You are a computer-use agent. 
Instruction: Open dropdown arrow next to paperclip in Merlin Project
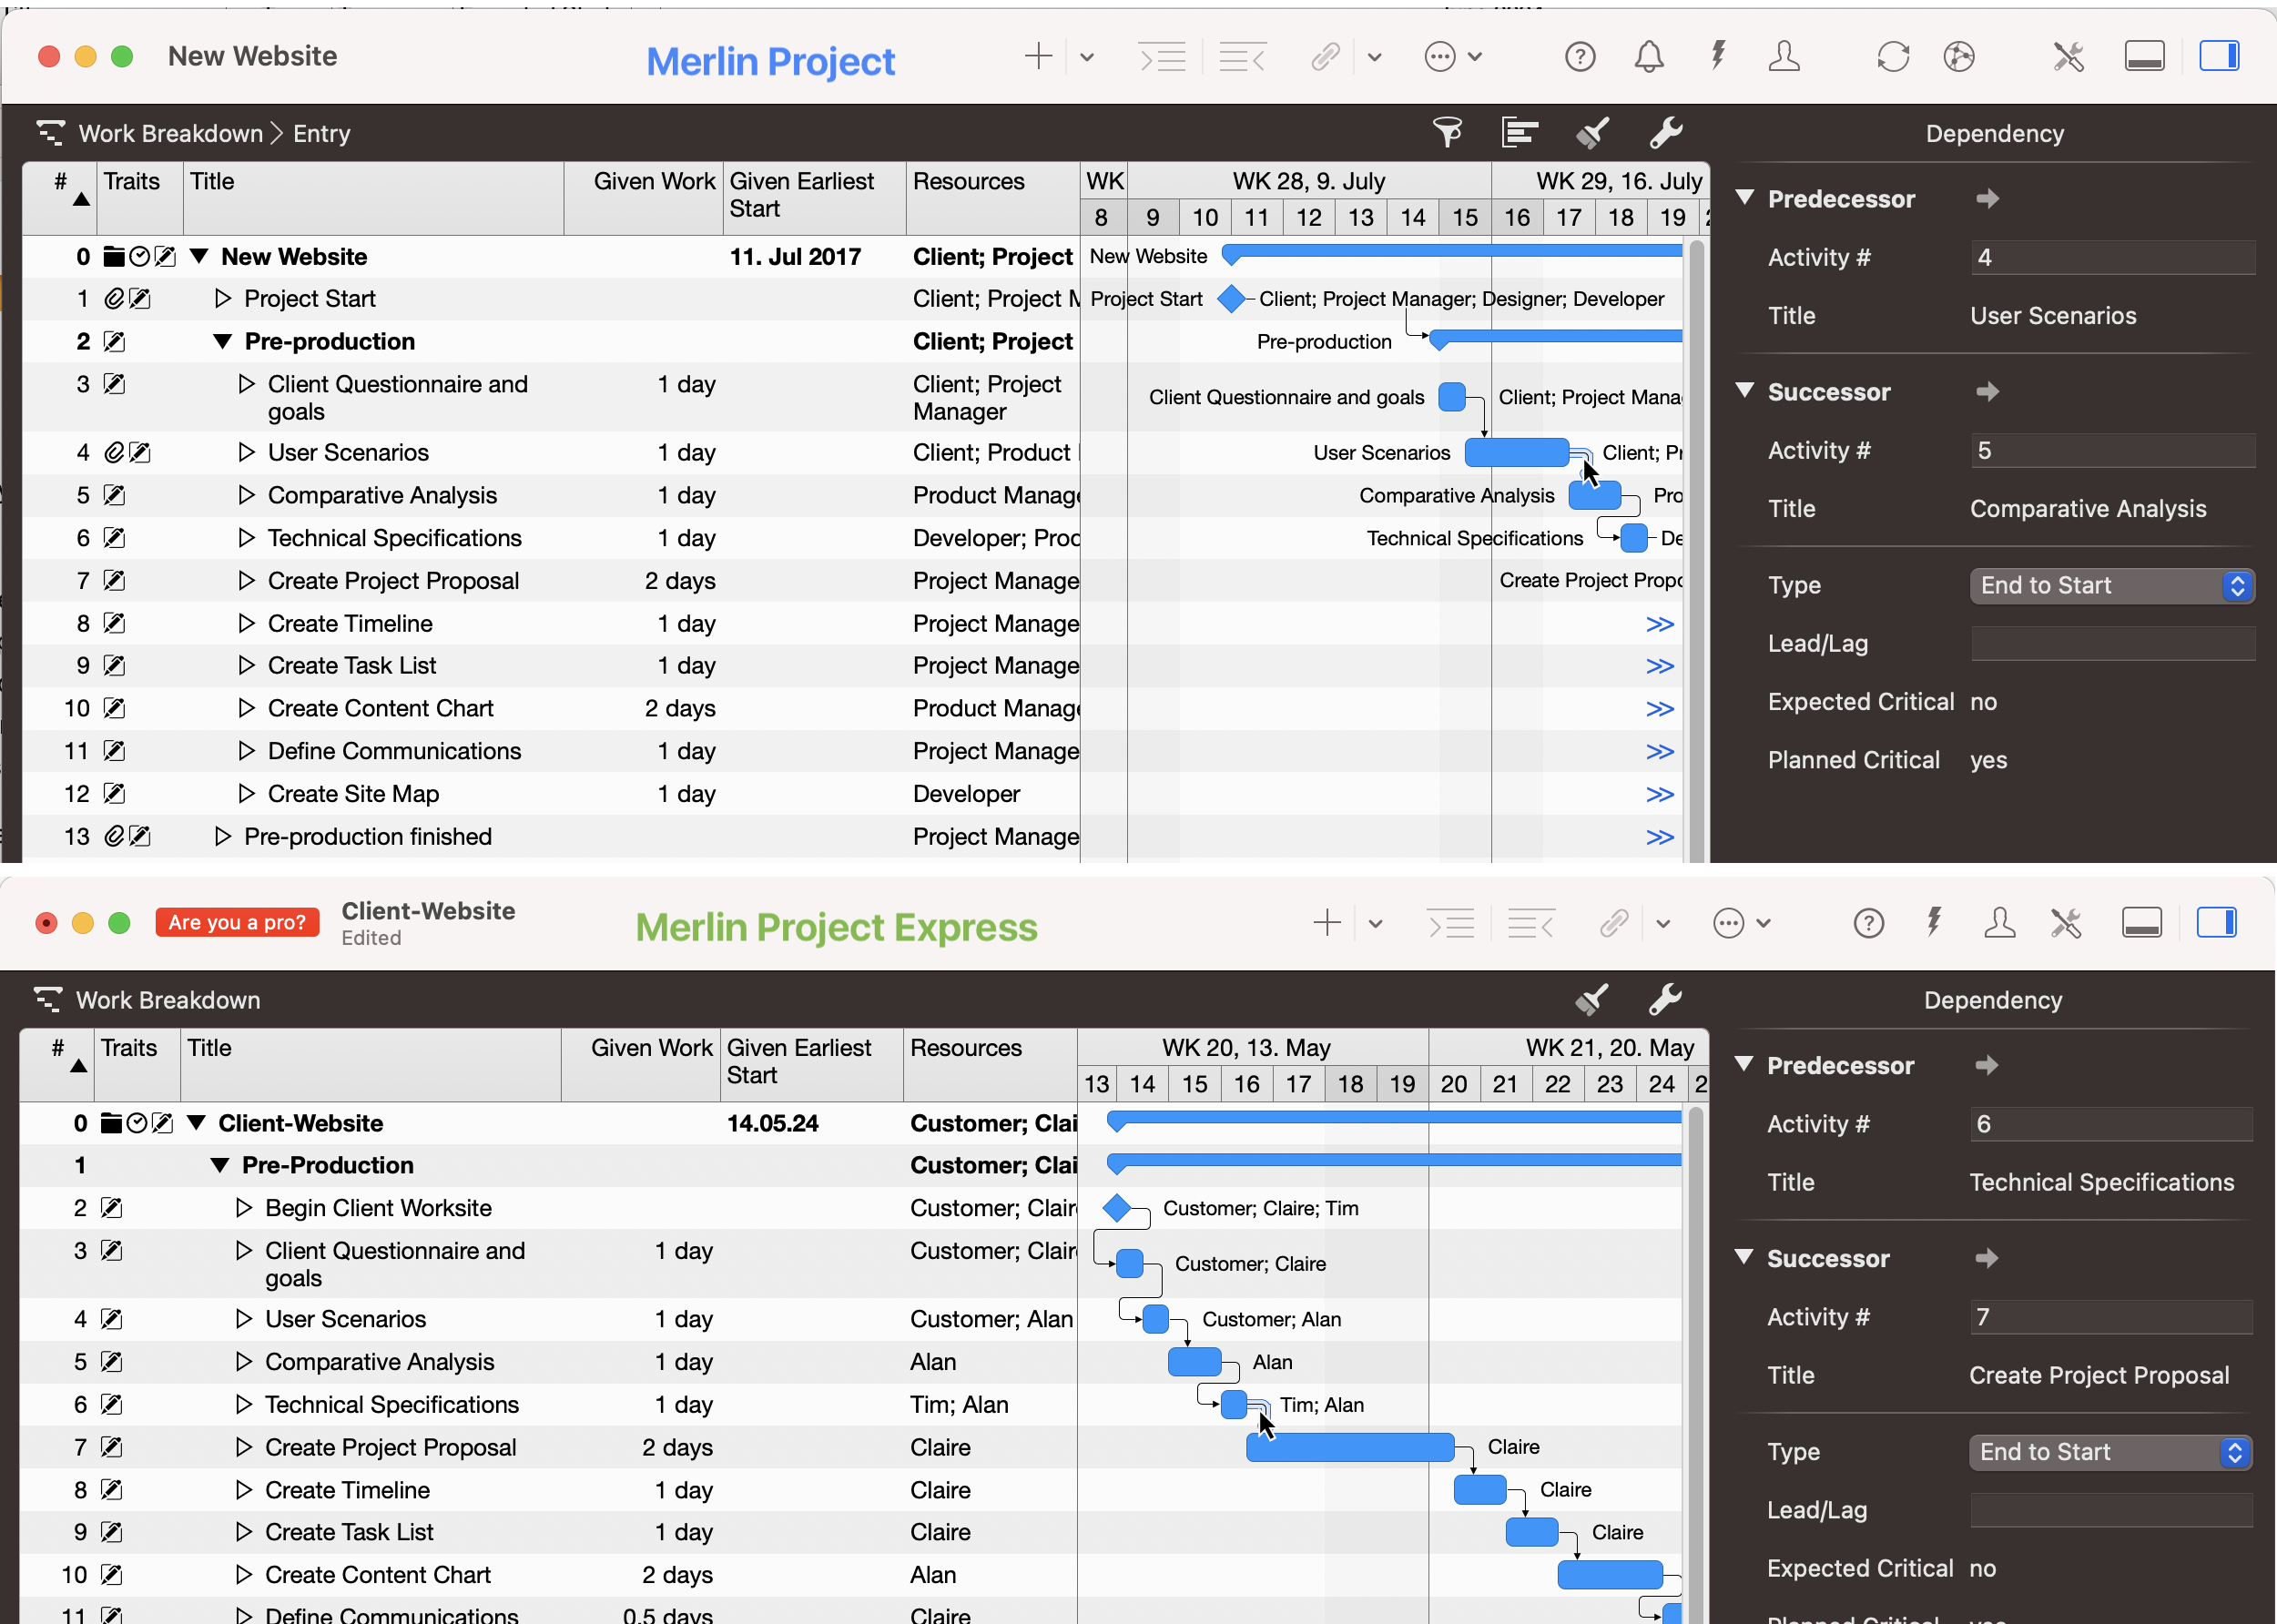pyautogui.click(x=1375, y=57)
